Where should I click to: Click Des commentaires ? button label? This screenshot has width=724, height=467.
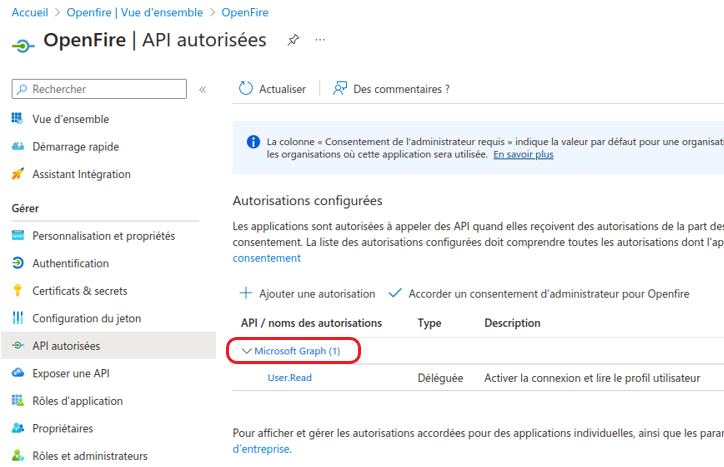click(401, 89)
